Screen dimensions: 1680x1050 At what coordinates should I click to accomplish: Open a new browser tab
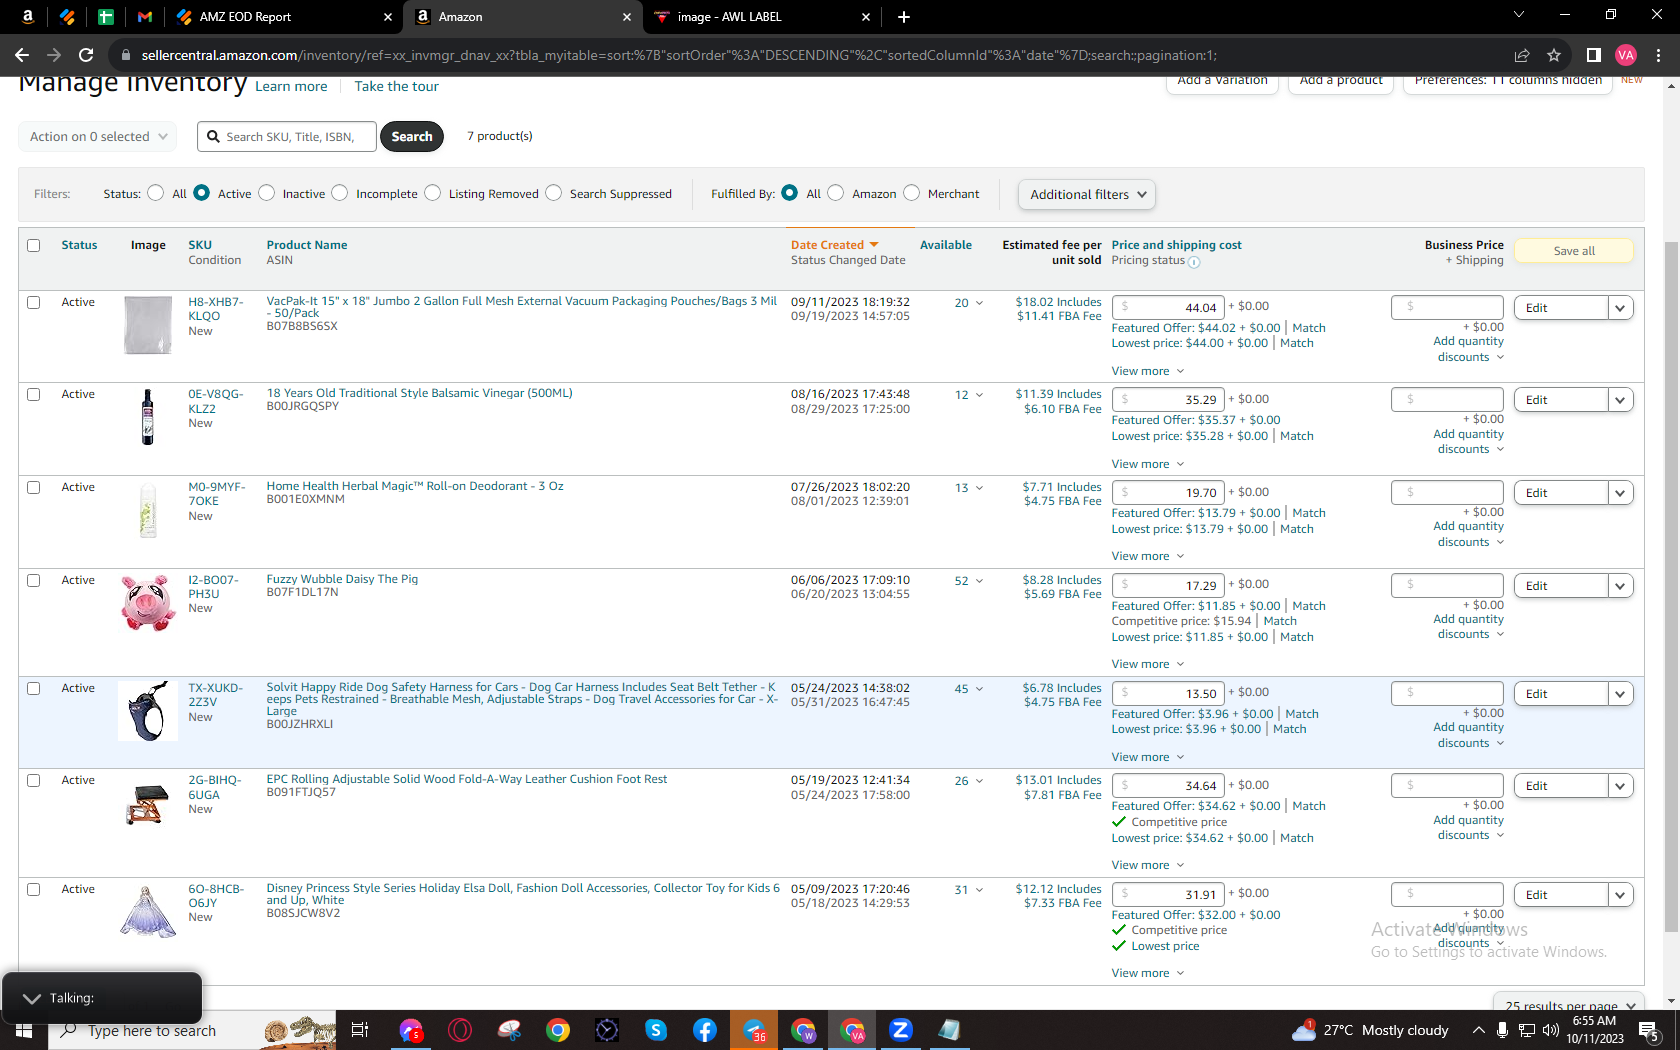click(904, 17)
